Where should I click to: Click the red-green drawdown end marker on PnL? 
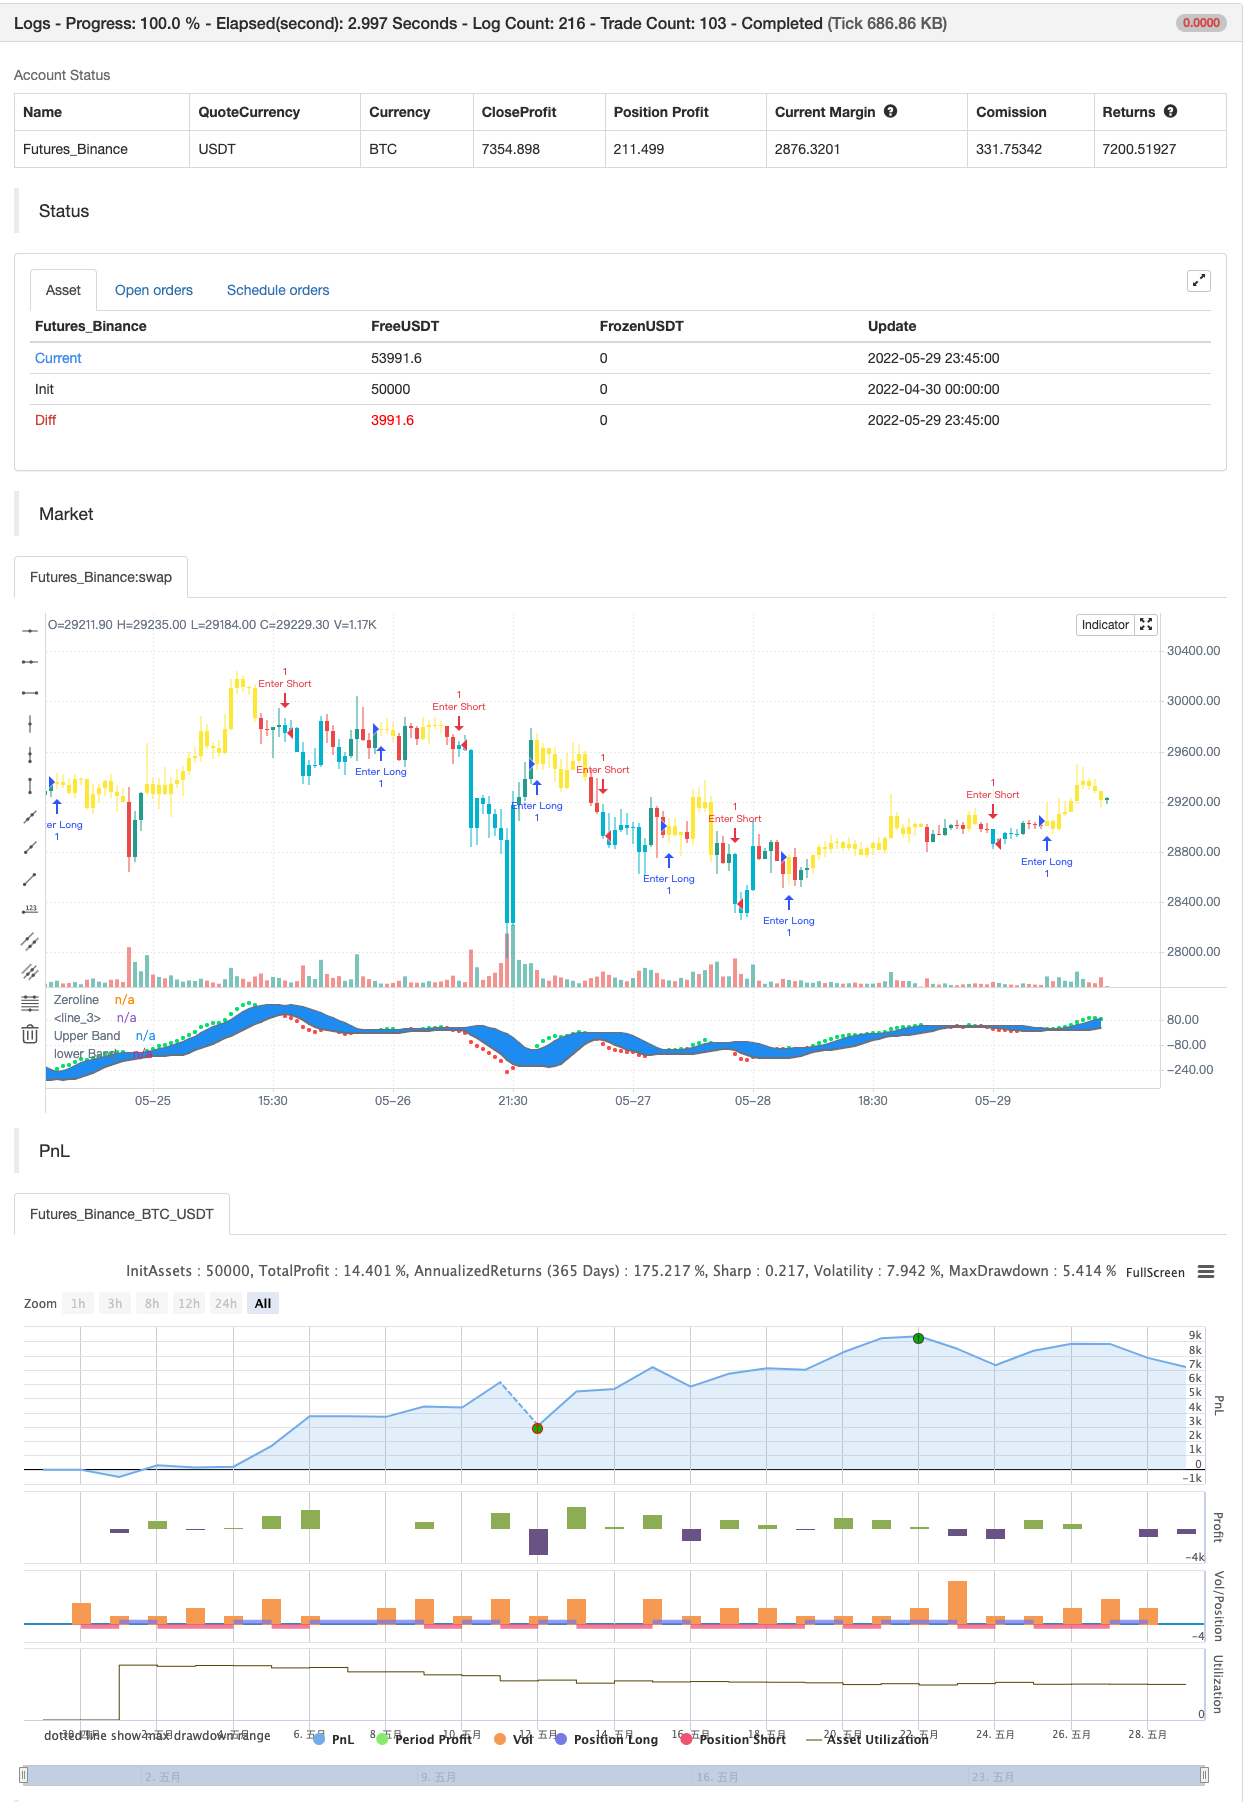pyautogui.click(x=537, y=1428)
